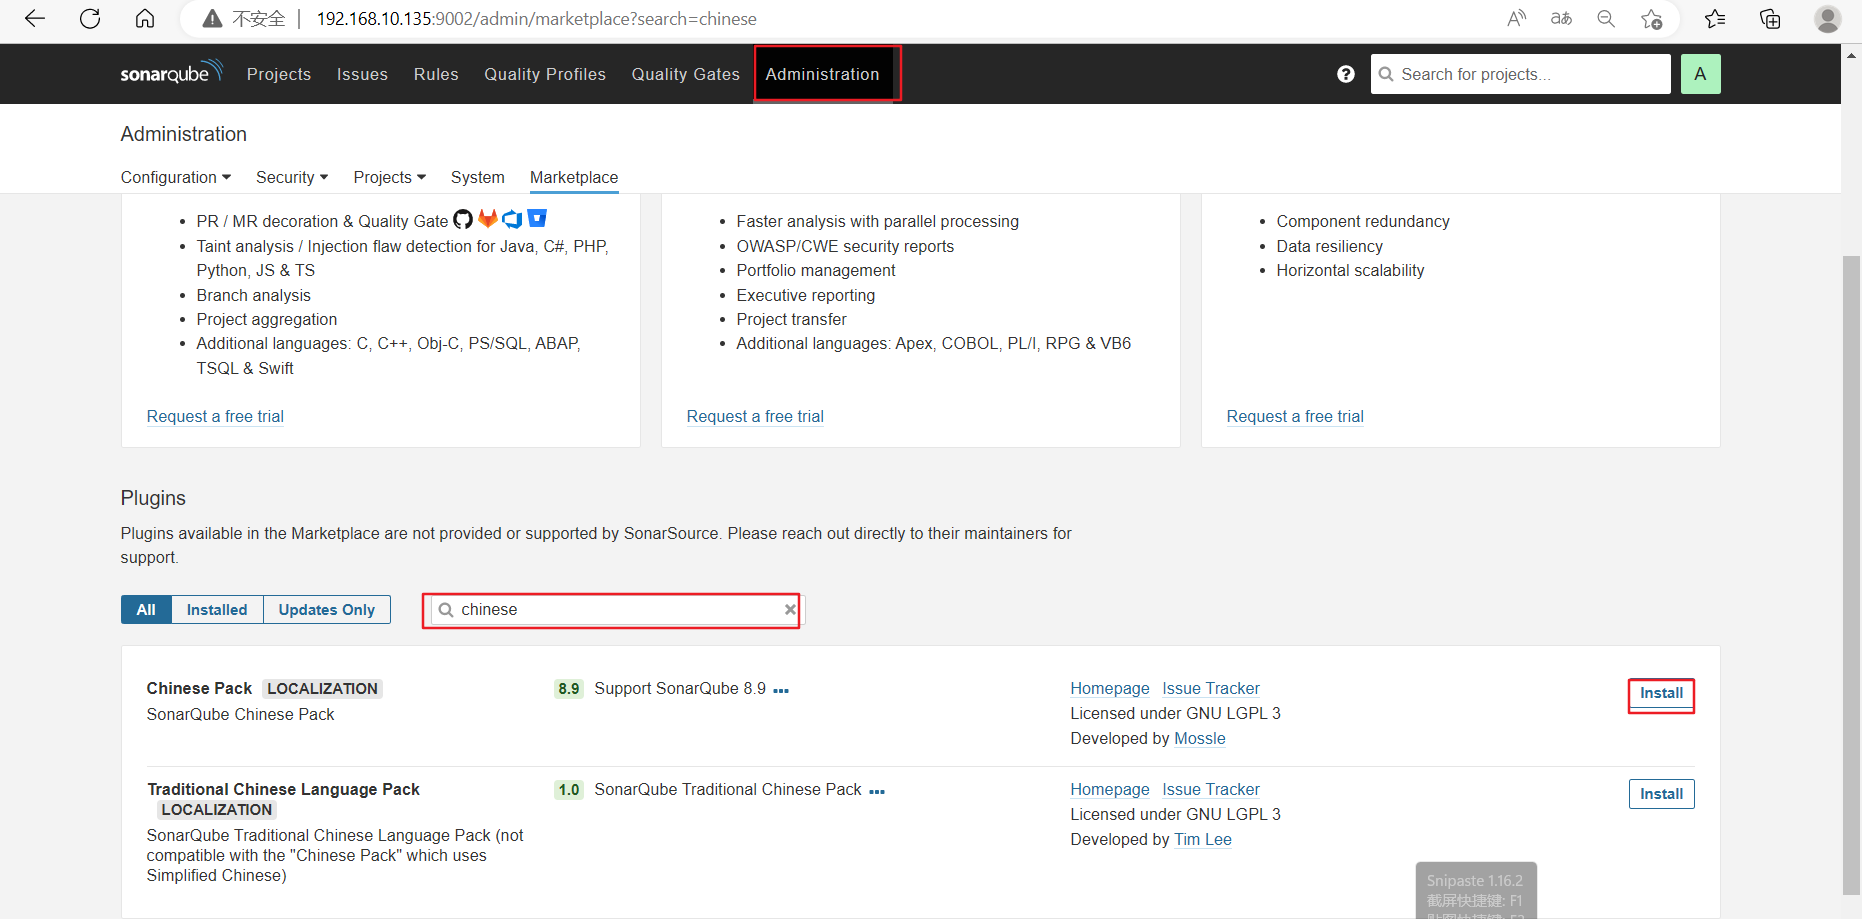
Task: Open developer Tim Lee link
Action: 1203,839
